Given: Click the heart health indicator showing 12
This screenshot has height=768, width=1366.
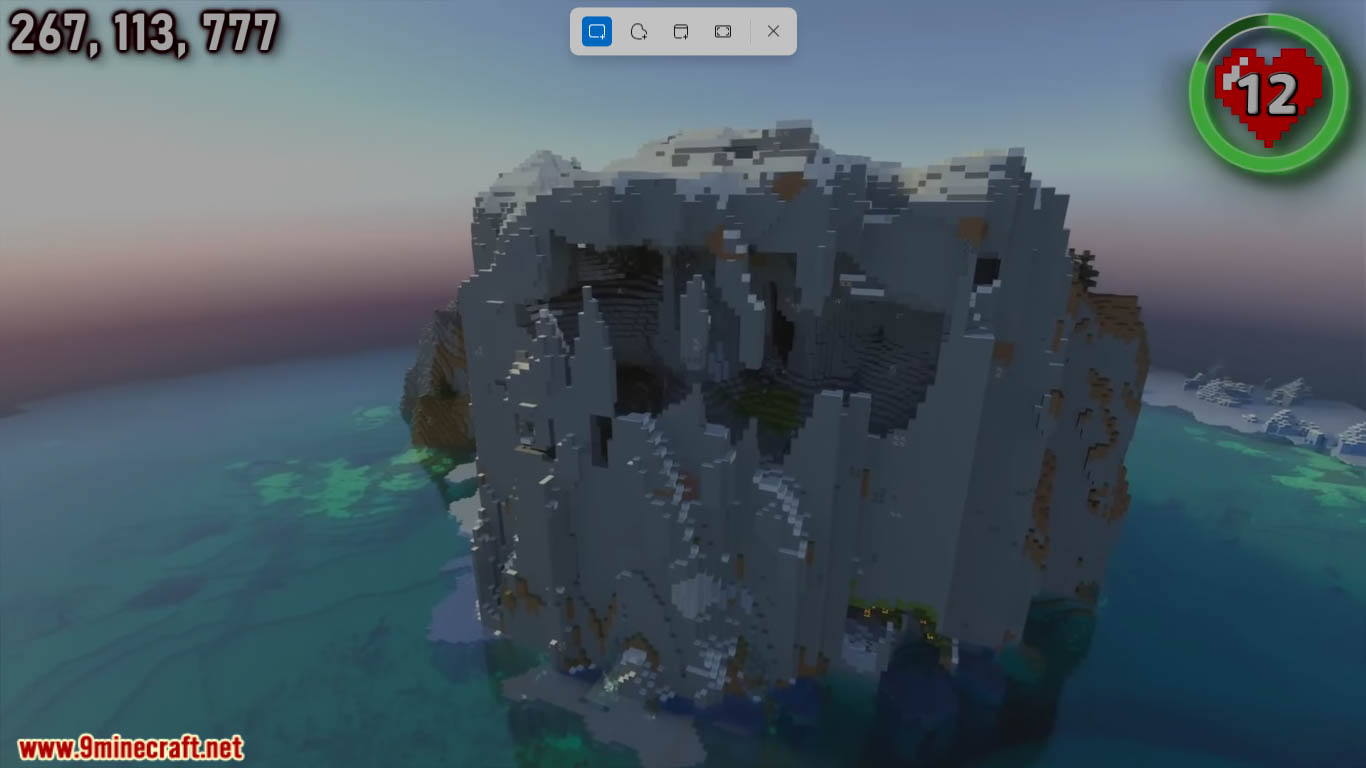Looking at the screenshot, I should [1268, 93].
